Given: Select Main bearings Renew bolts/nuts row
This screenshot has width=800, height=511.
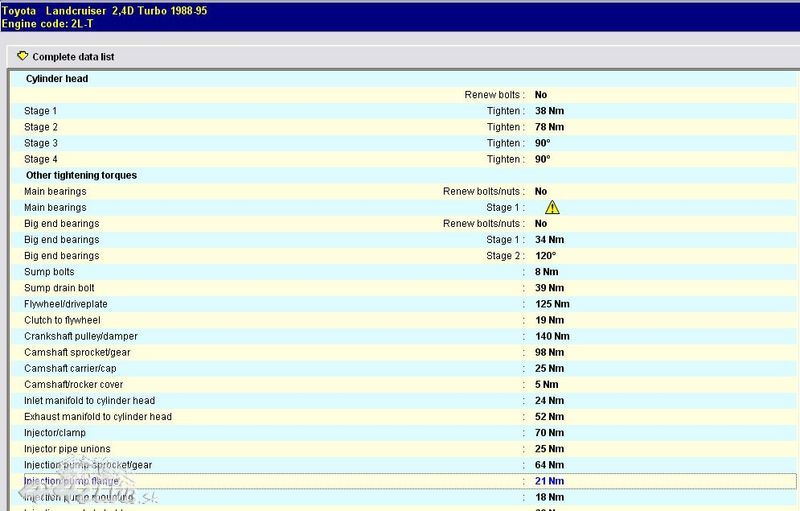Looking at the screenshot, I should pos(403,191).
